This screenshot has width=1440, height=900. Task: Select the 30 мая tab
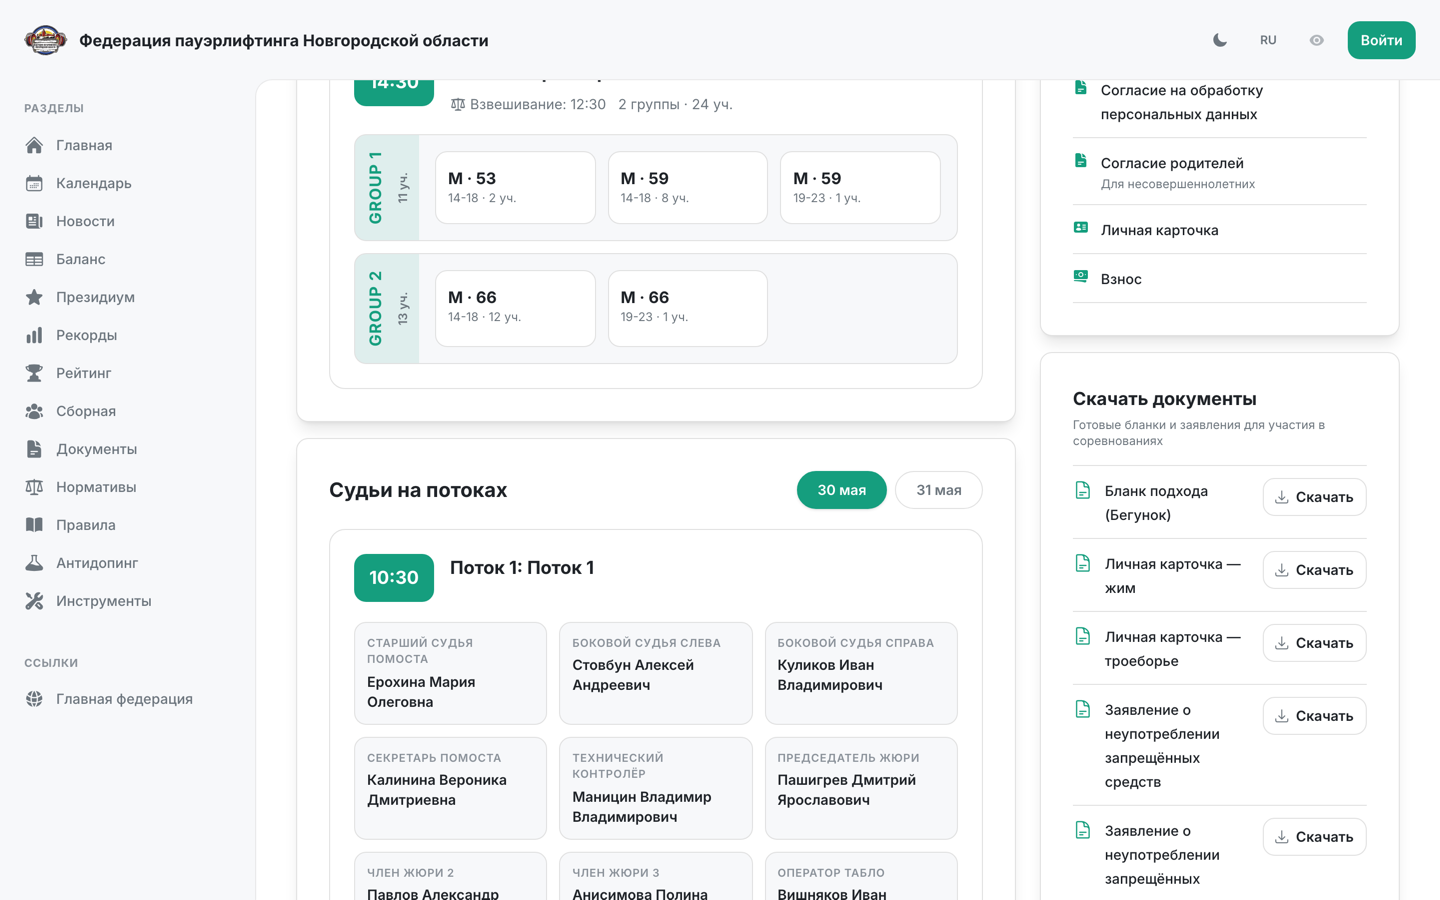click(x=841, y=490)
